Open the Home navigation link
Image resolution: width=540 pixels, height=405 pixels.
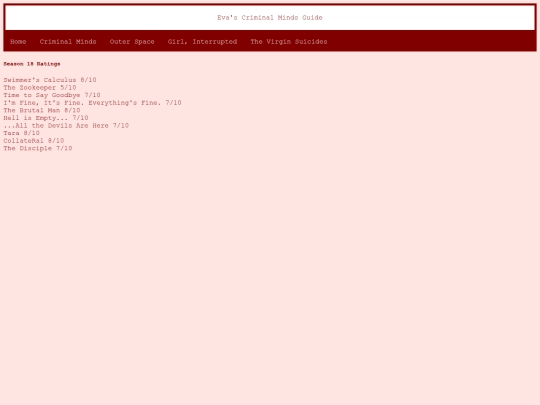coord(18,42)
